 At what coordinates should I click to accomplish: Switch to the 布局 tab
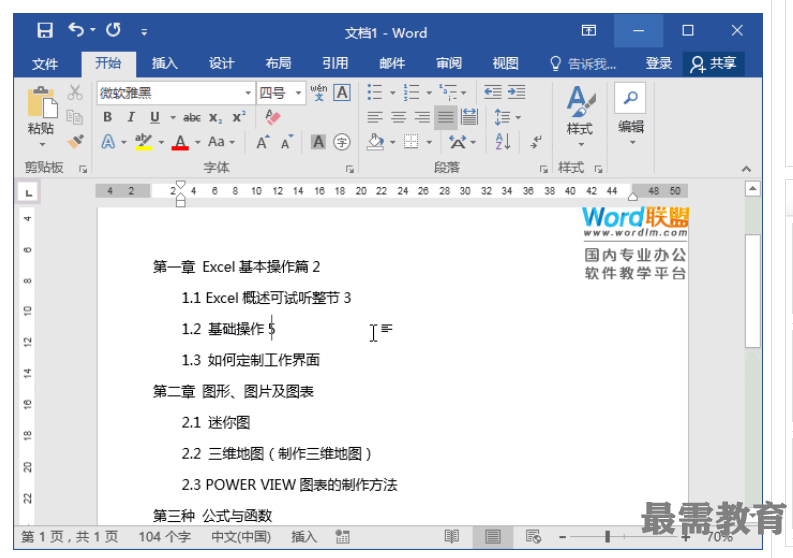click(278, 63)
